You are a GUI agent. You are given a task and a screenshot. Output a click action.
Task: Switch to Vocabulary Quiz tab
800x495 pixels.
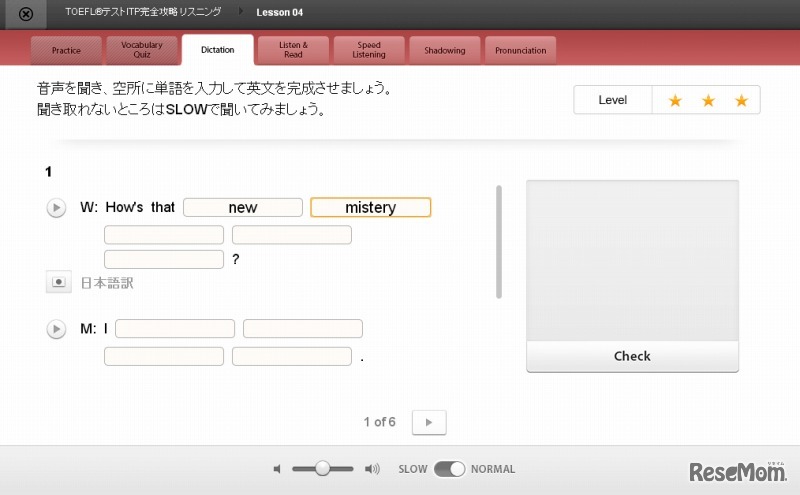click(x=142, y=50)
